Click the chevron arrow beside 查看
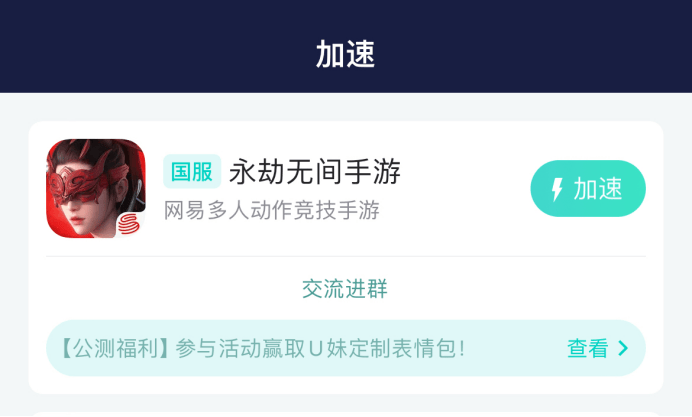The image size is (692, 417). 624,348
